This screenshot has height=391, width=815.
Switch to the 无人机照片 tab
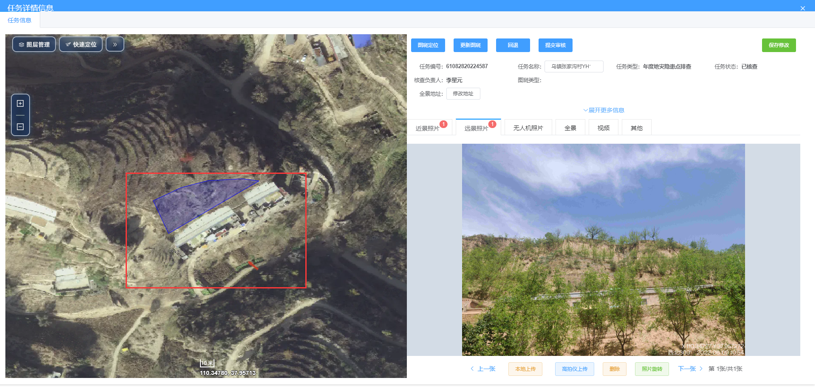(528, 127)
